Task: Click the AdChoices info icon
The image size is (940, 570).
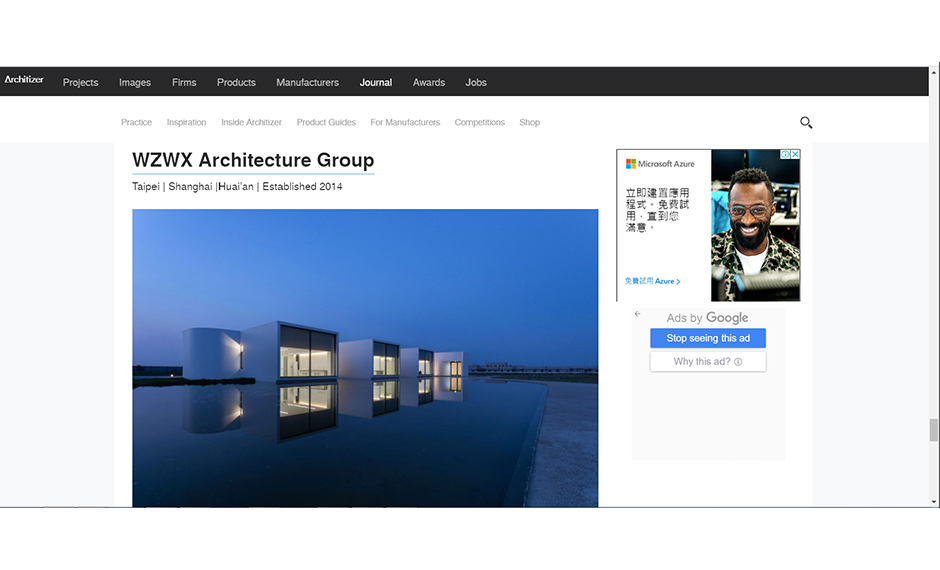Action: click(x=785, y=154)
